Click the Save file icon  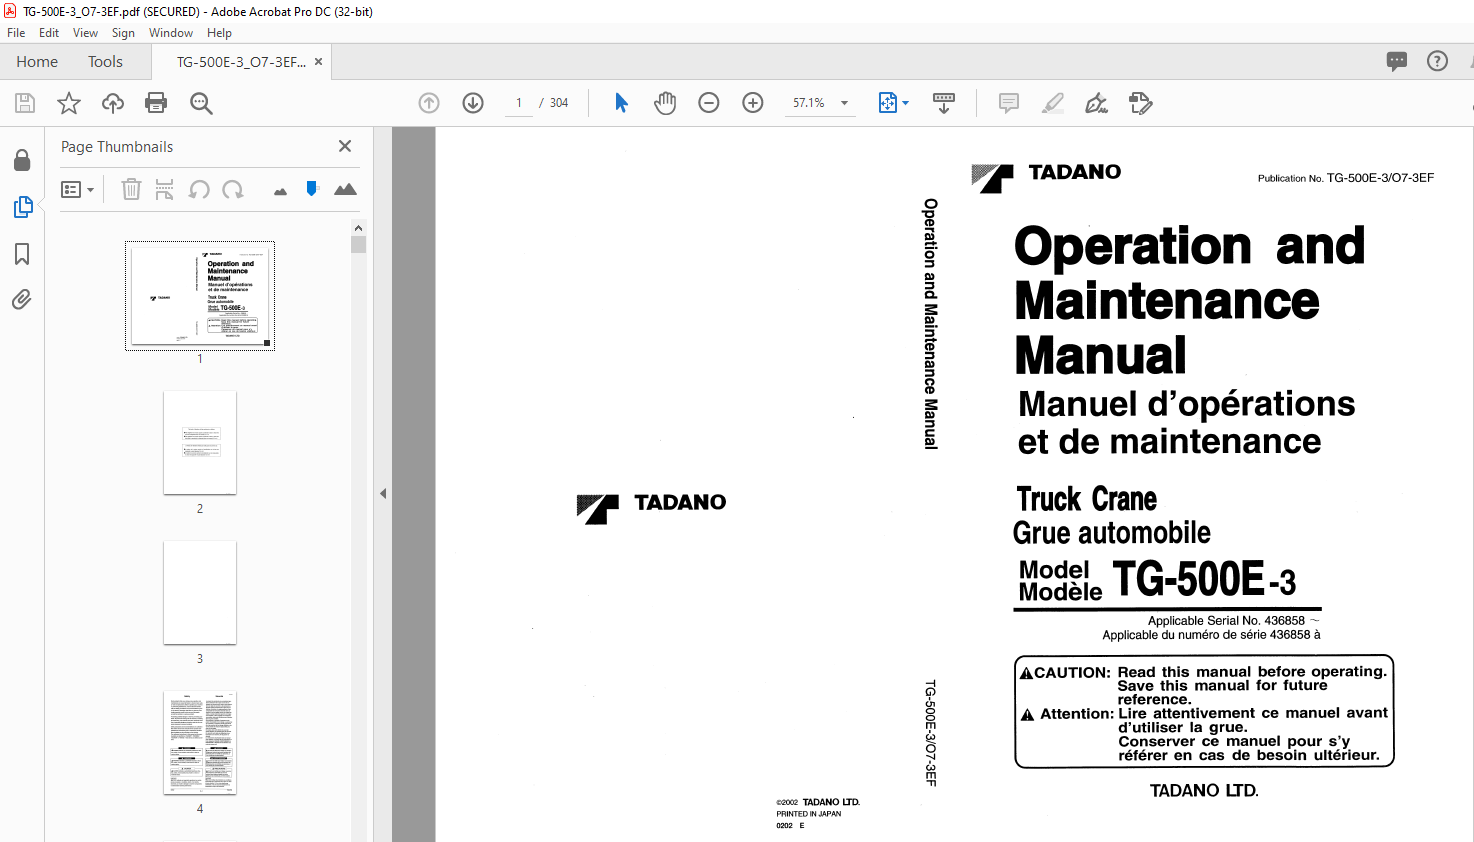coord(25,103)
